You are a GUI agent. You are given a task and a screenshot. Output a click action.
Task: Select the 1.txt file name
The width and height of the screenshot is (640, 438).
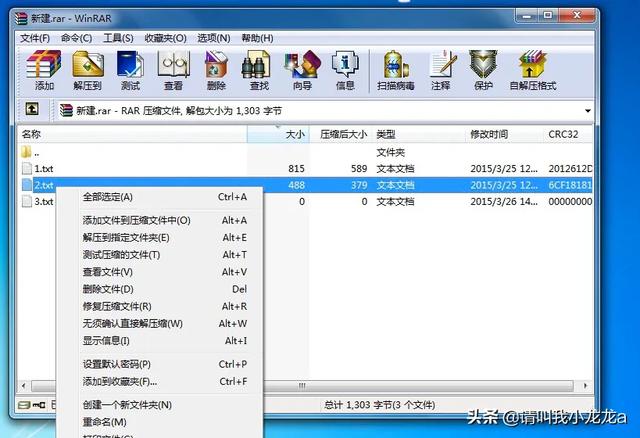[44, 169]
